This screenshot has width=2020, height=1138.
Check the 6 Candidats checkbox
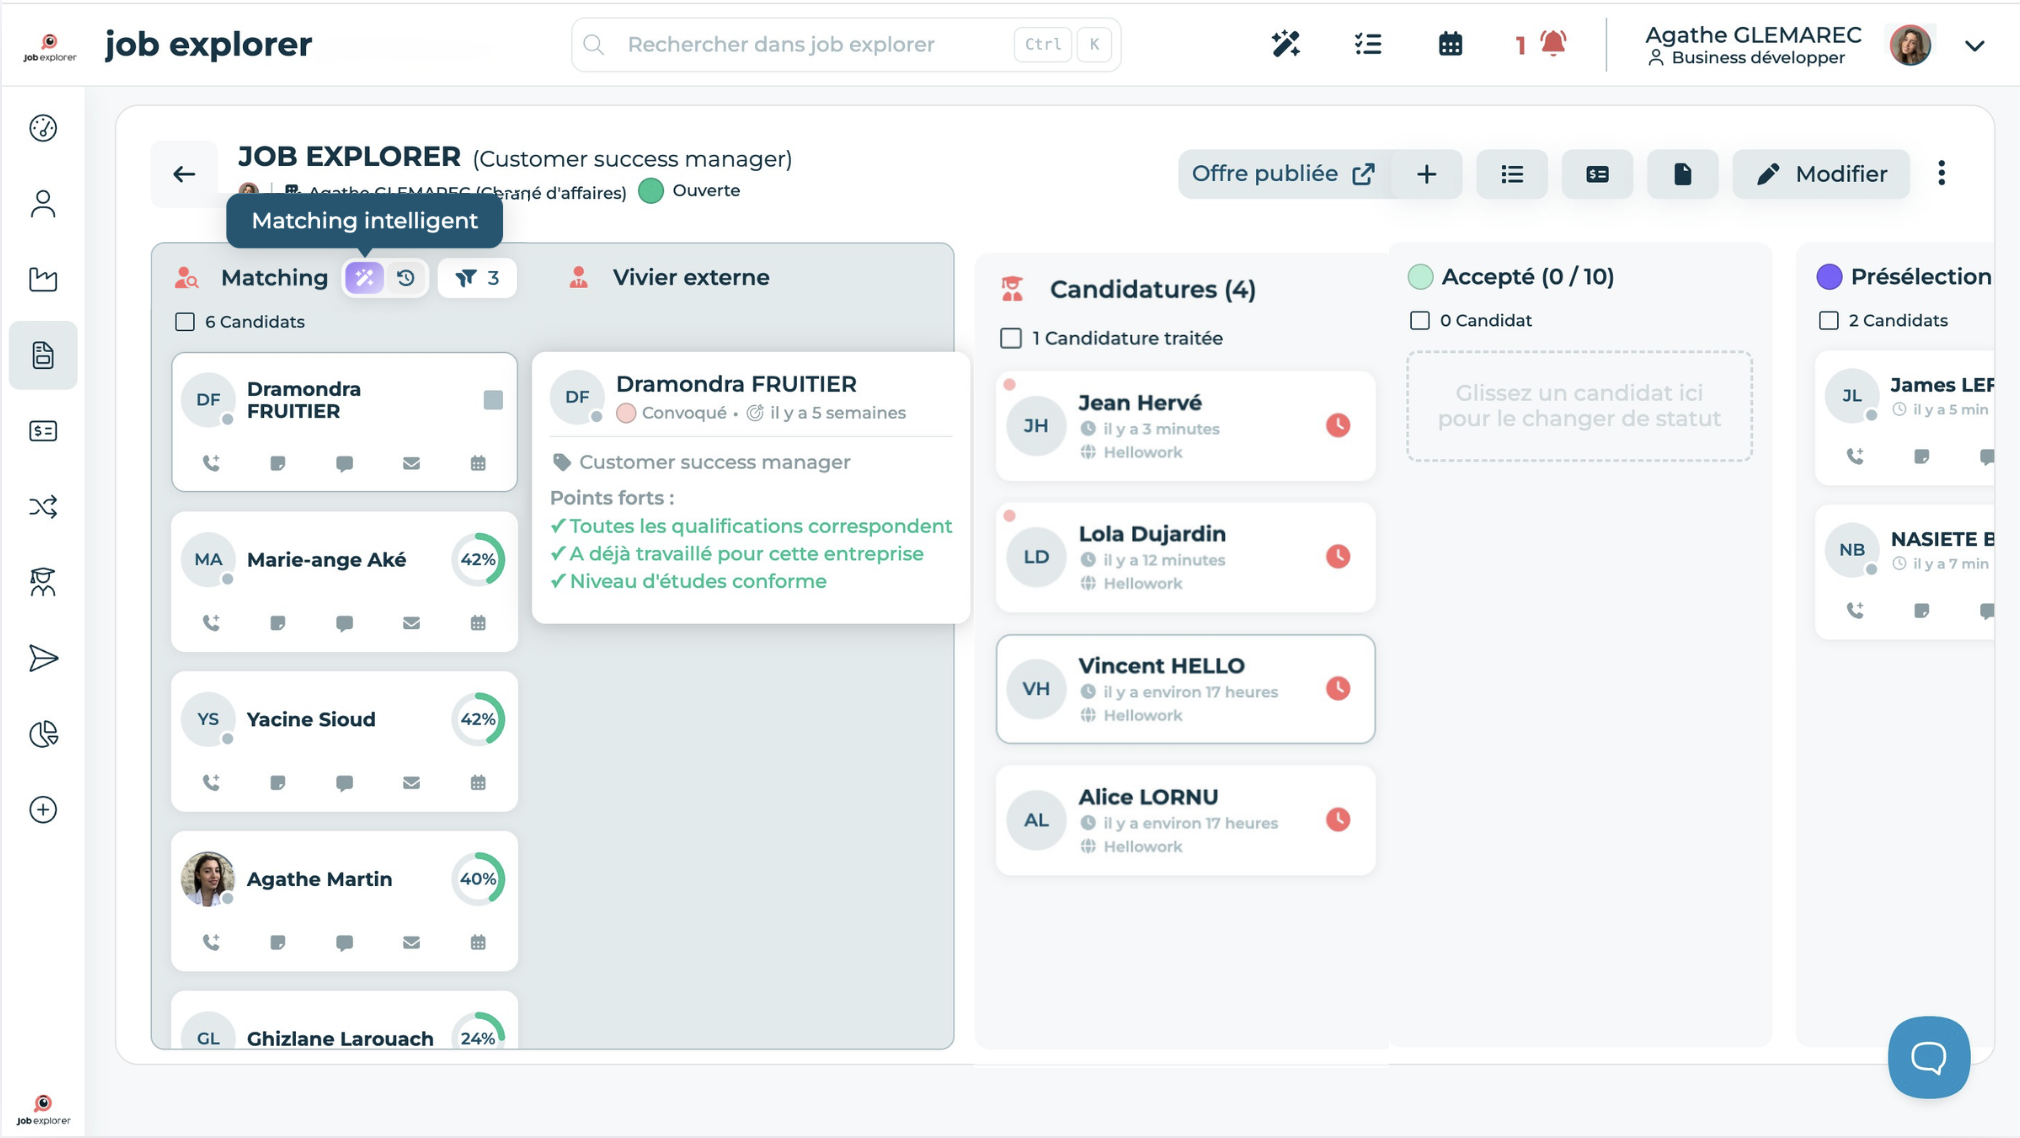185,322
